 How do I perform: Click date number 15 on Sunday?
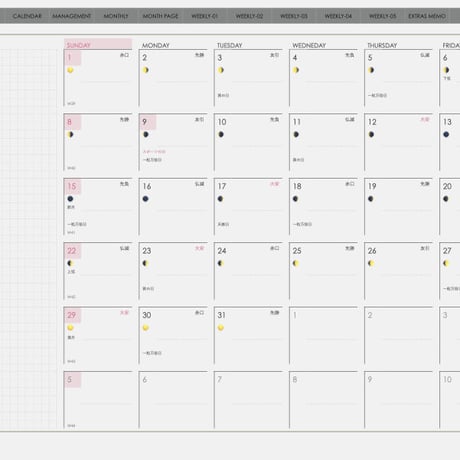[x=72, y=186]
